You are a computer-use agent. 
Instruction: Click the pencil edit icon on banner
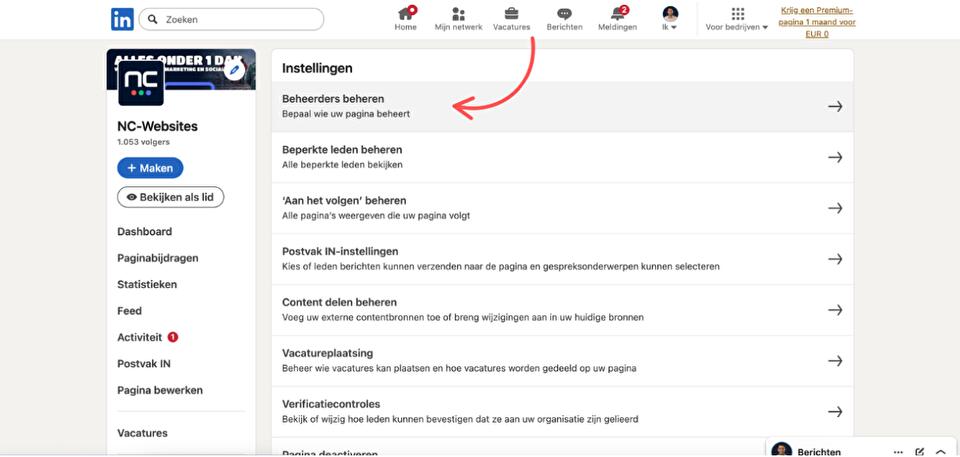coord(234,70)
